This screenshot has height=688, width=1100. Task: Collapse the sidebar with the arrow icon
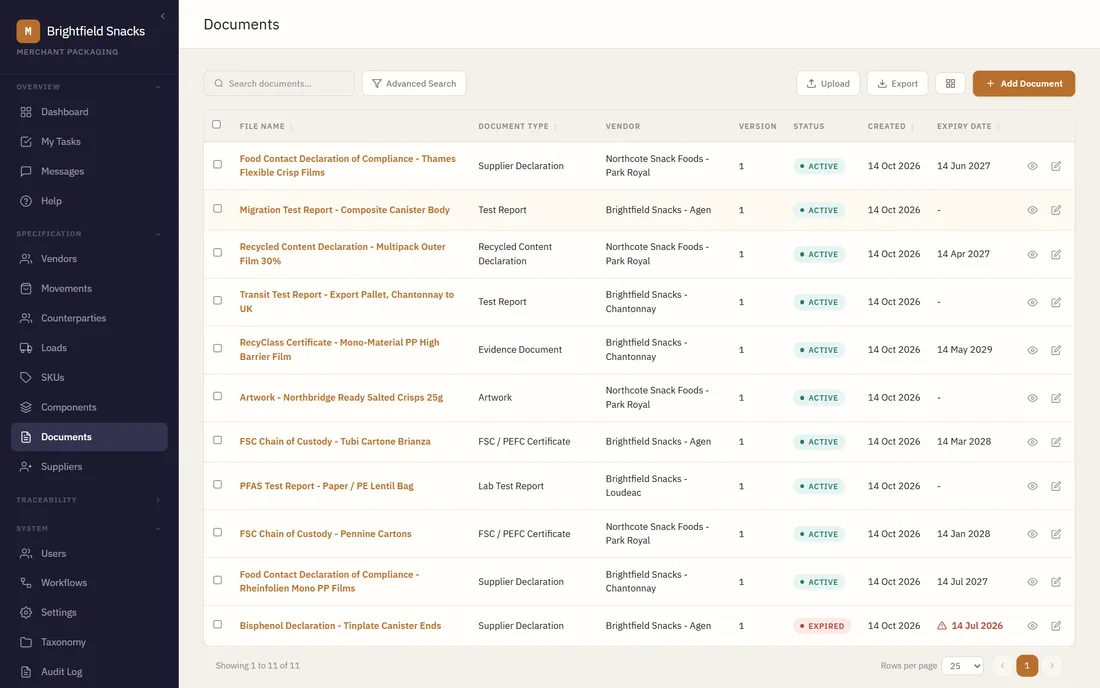pyautogui.click(x=163, y=16)
